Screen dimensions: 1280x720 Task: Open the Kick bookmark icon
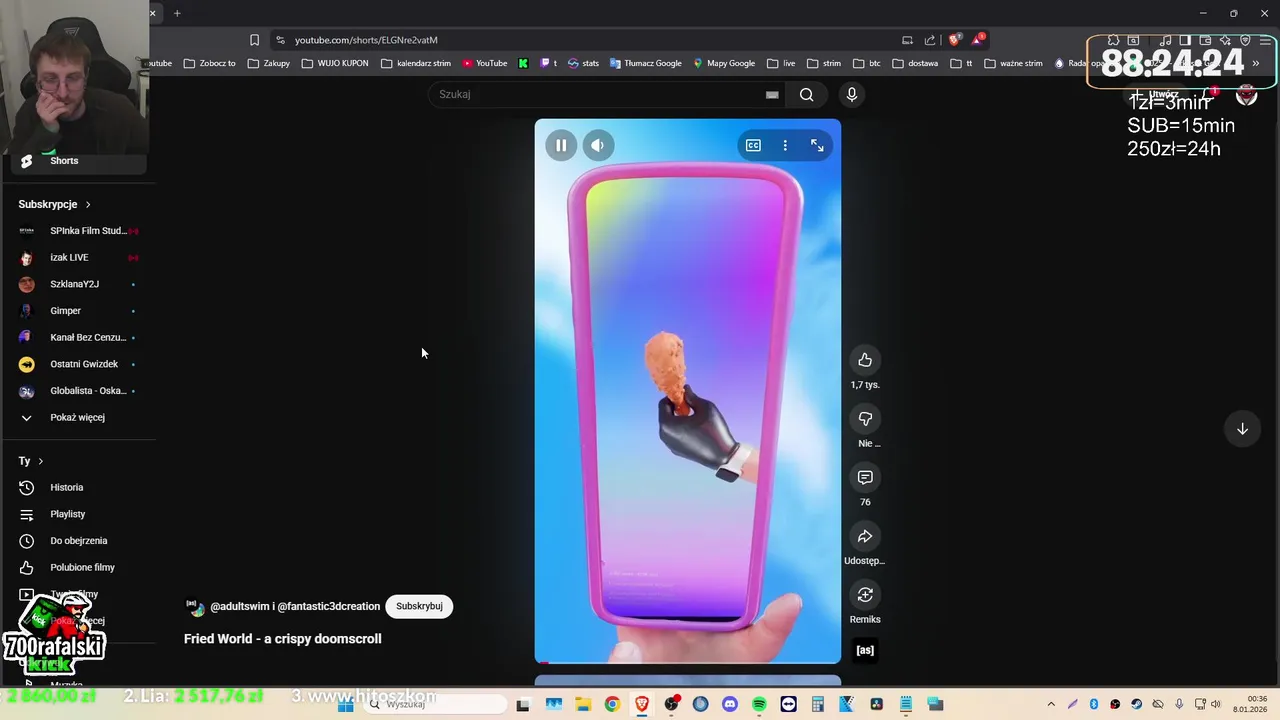tap(523, 63)
